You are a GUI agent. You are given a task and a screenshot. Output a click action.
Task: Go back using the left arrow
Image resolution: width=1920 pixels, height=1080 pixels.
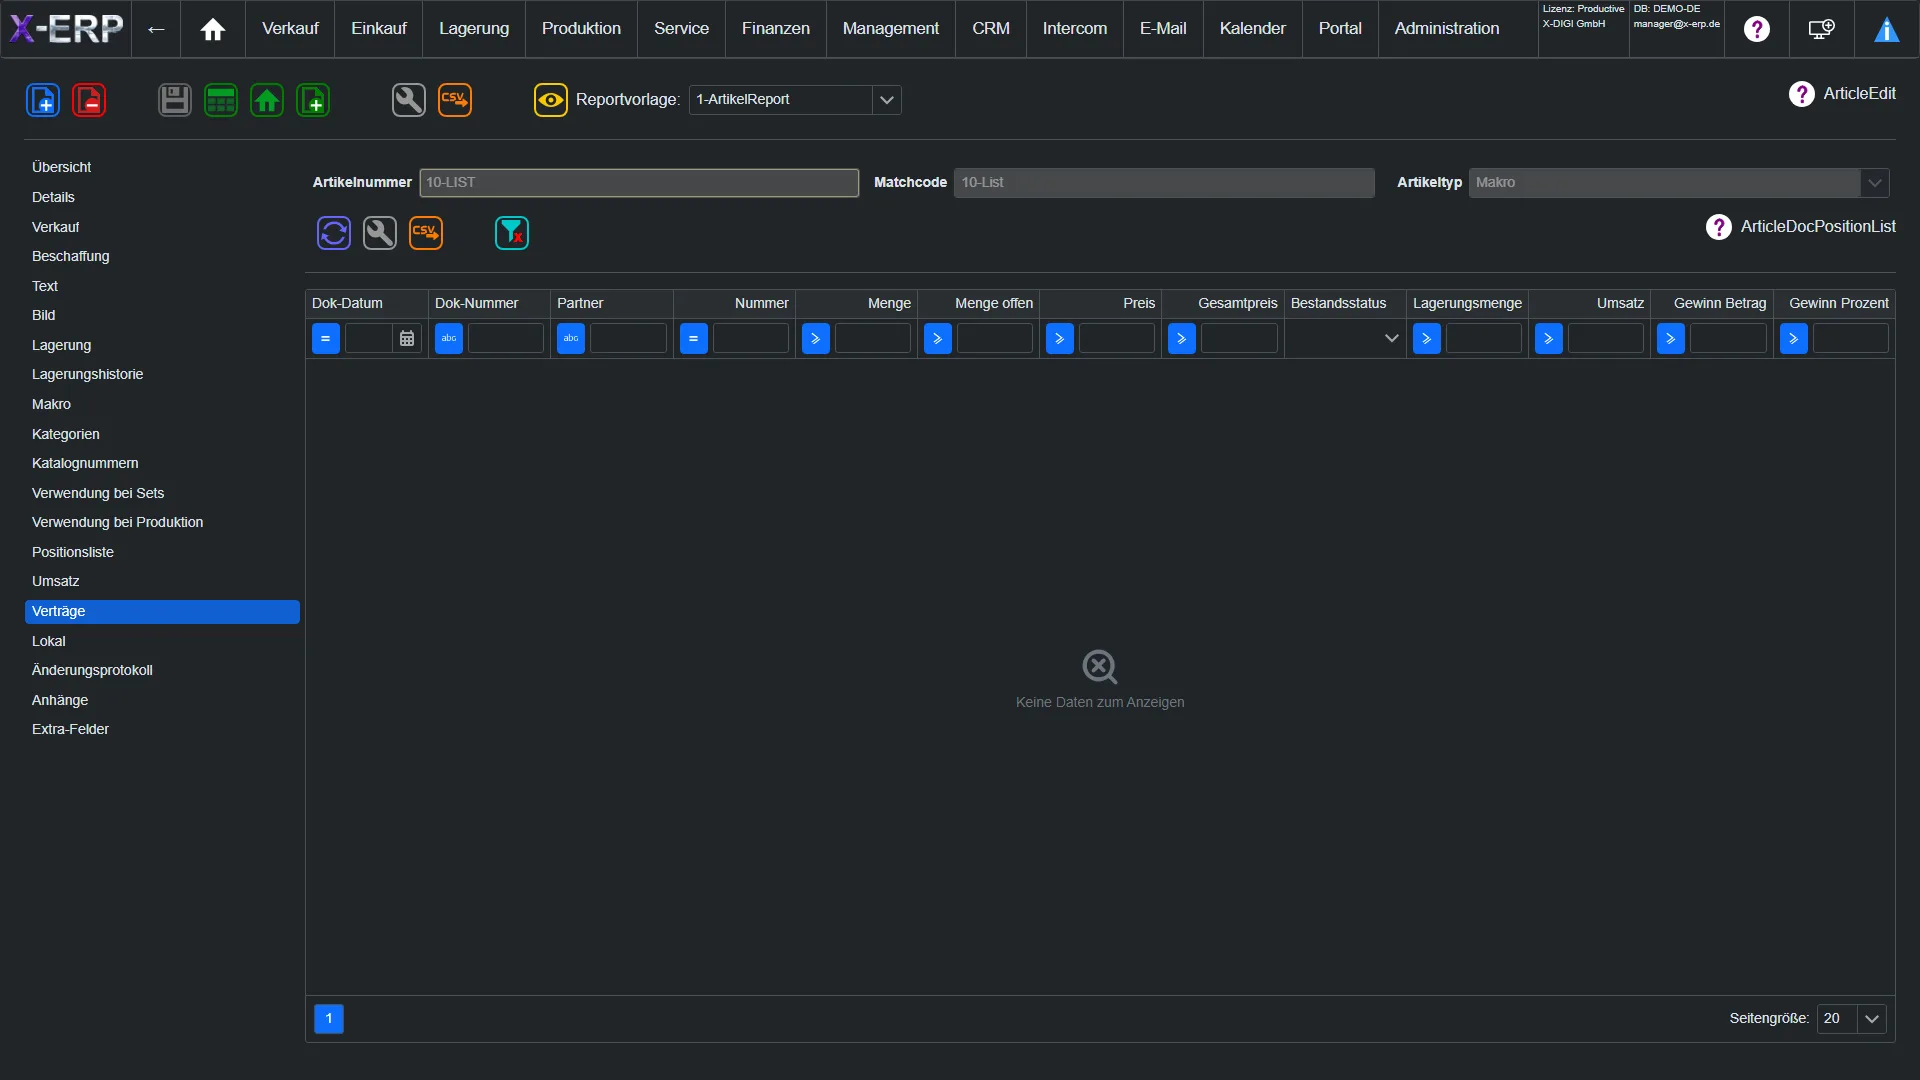point(156,29)
